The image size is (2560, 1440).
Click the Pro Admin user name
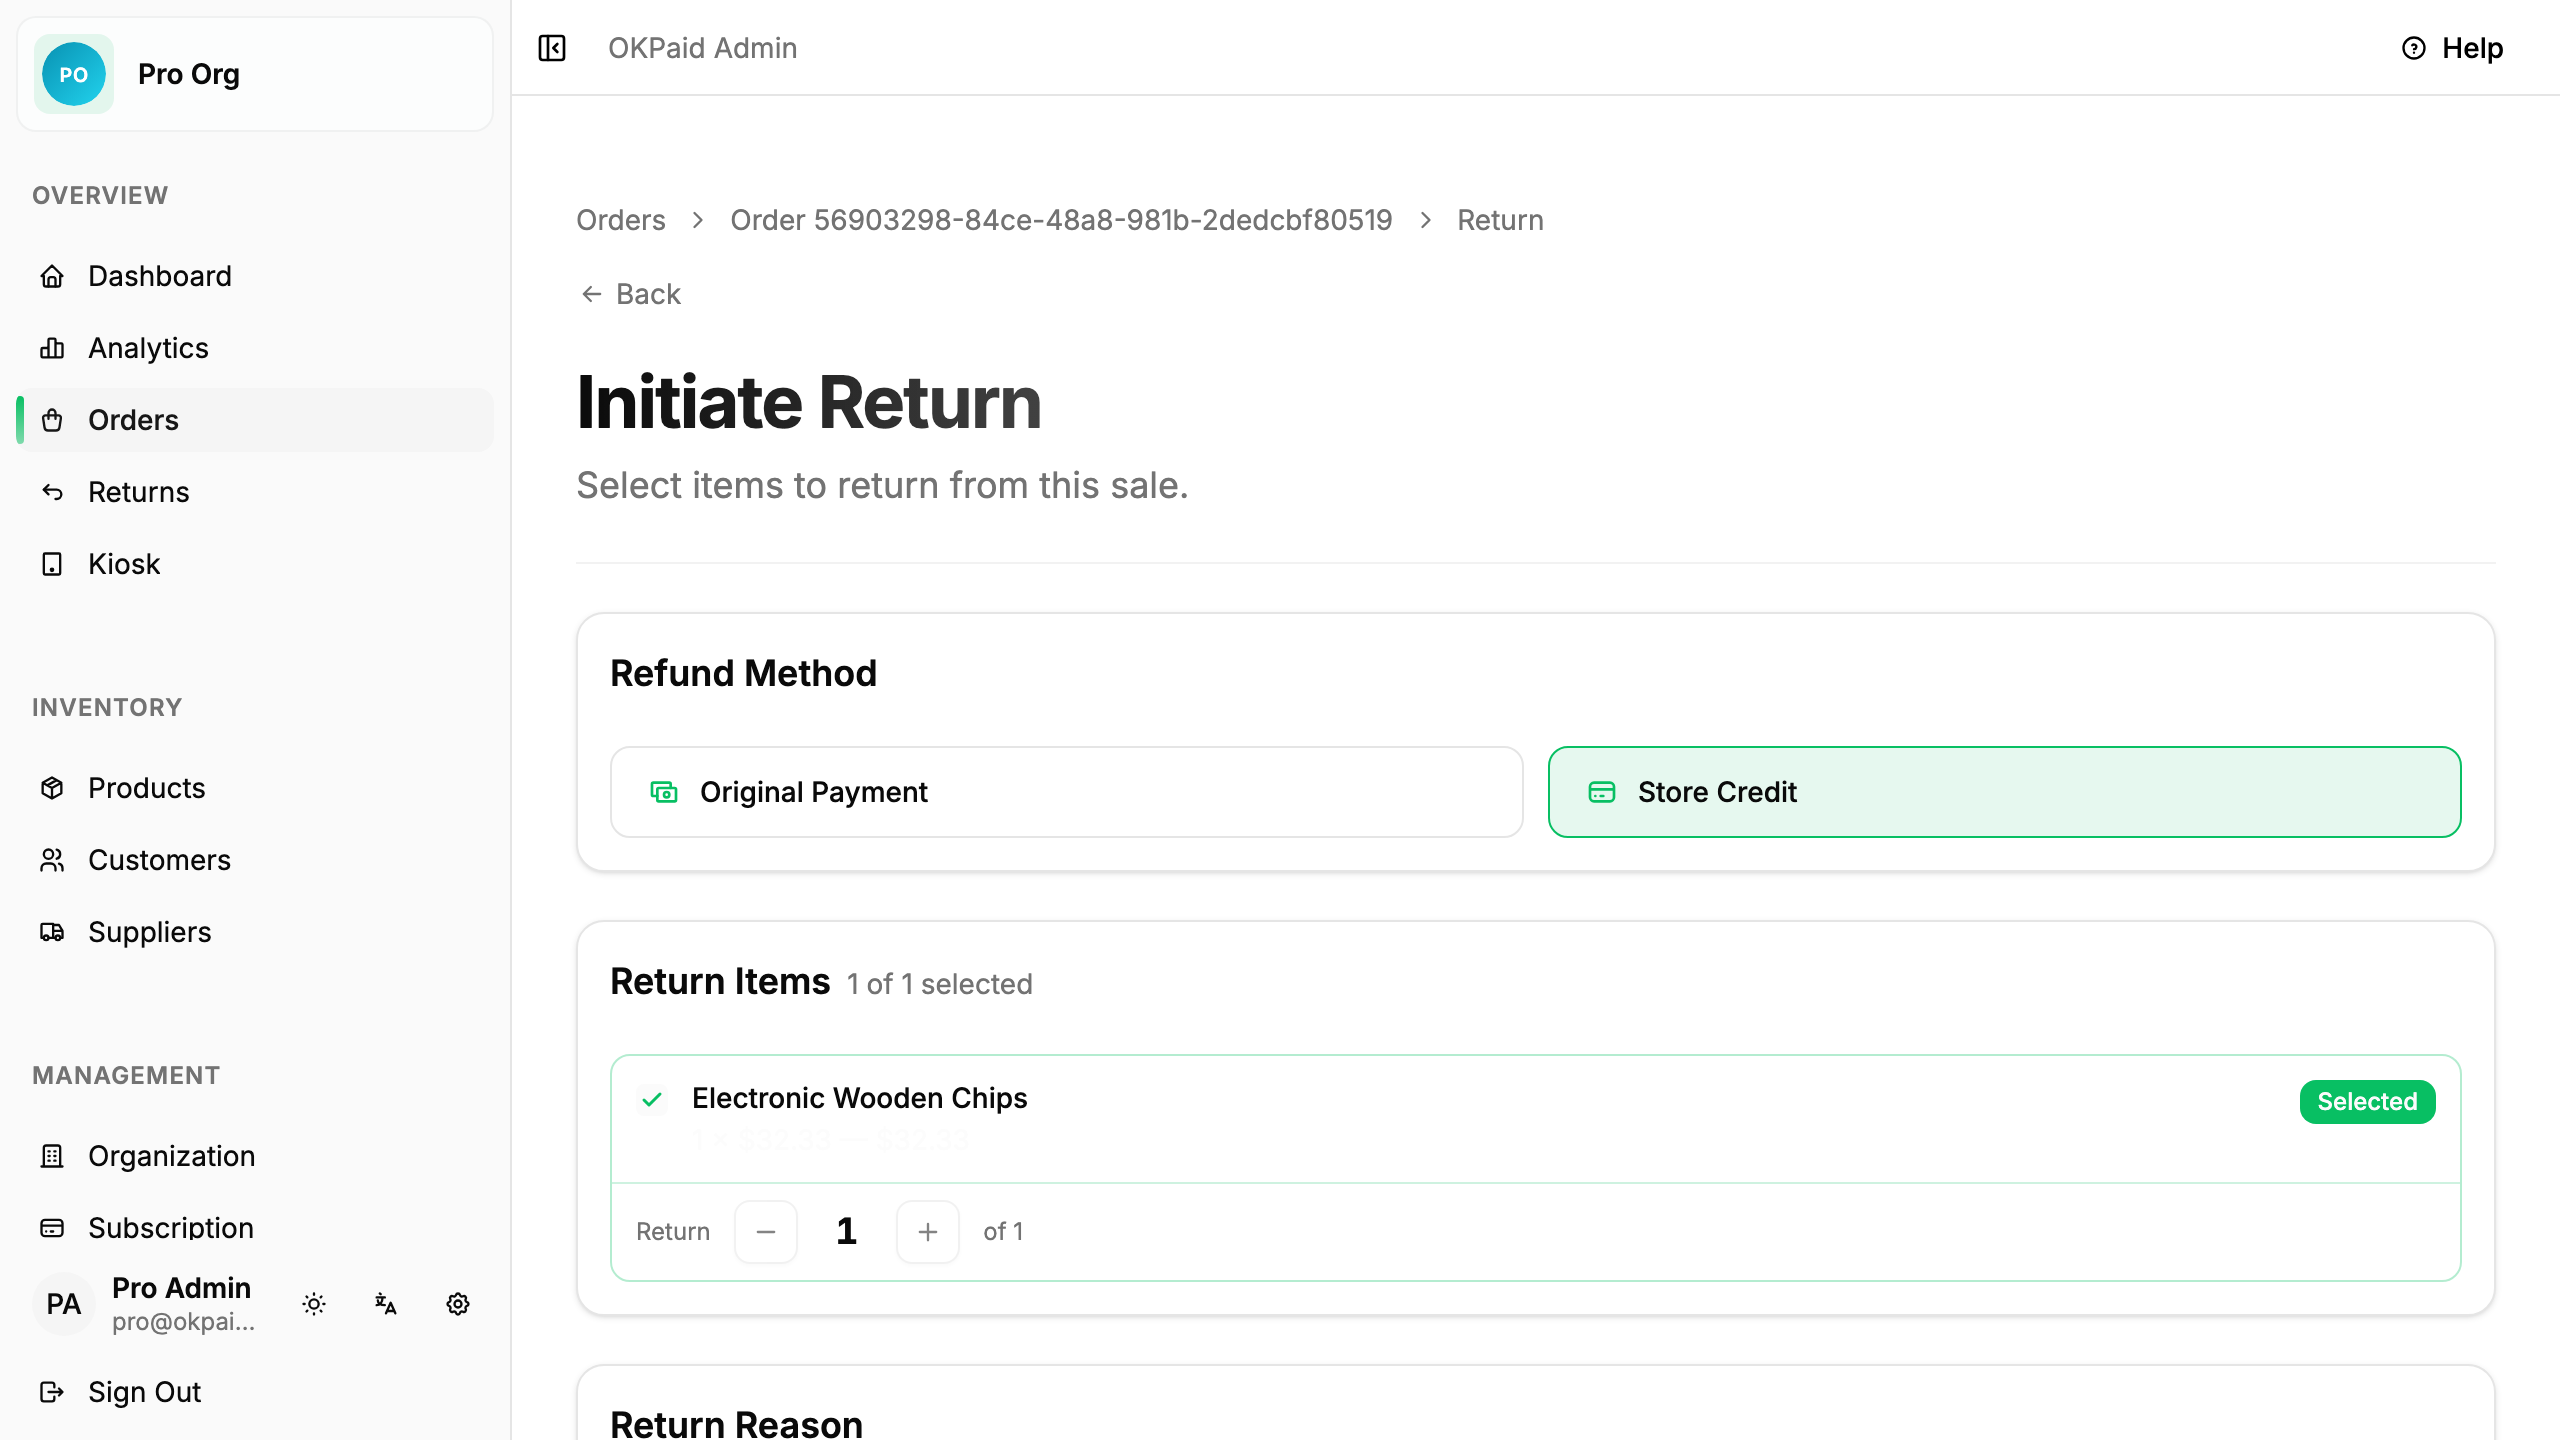click(181, 1288)
